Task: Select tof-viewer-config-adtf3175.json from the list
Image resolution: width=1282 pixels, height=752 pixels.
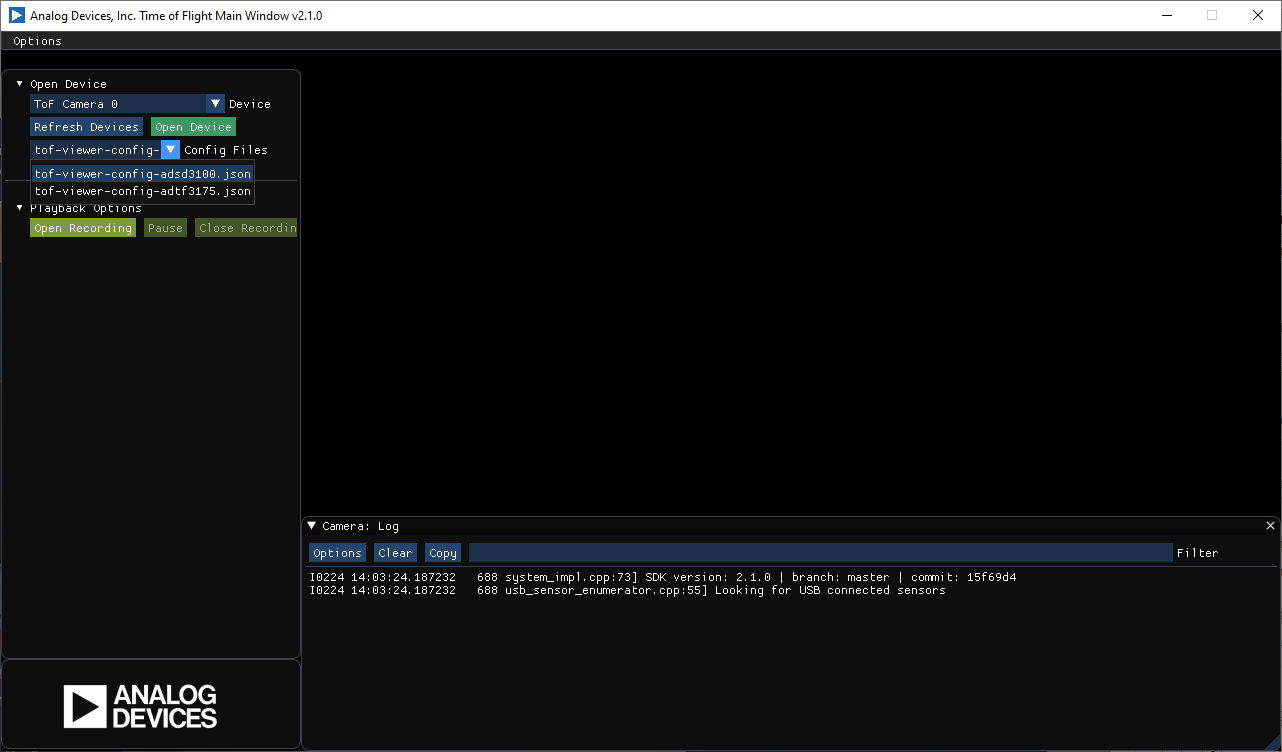Action: (143, 191)
